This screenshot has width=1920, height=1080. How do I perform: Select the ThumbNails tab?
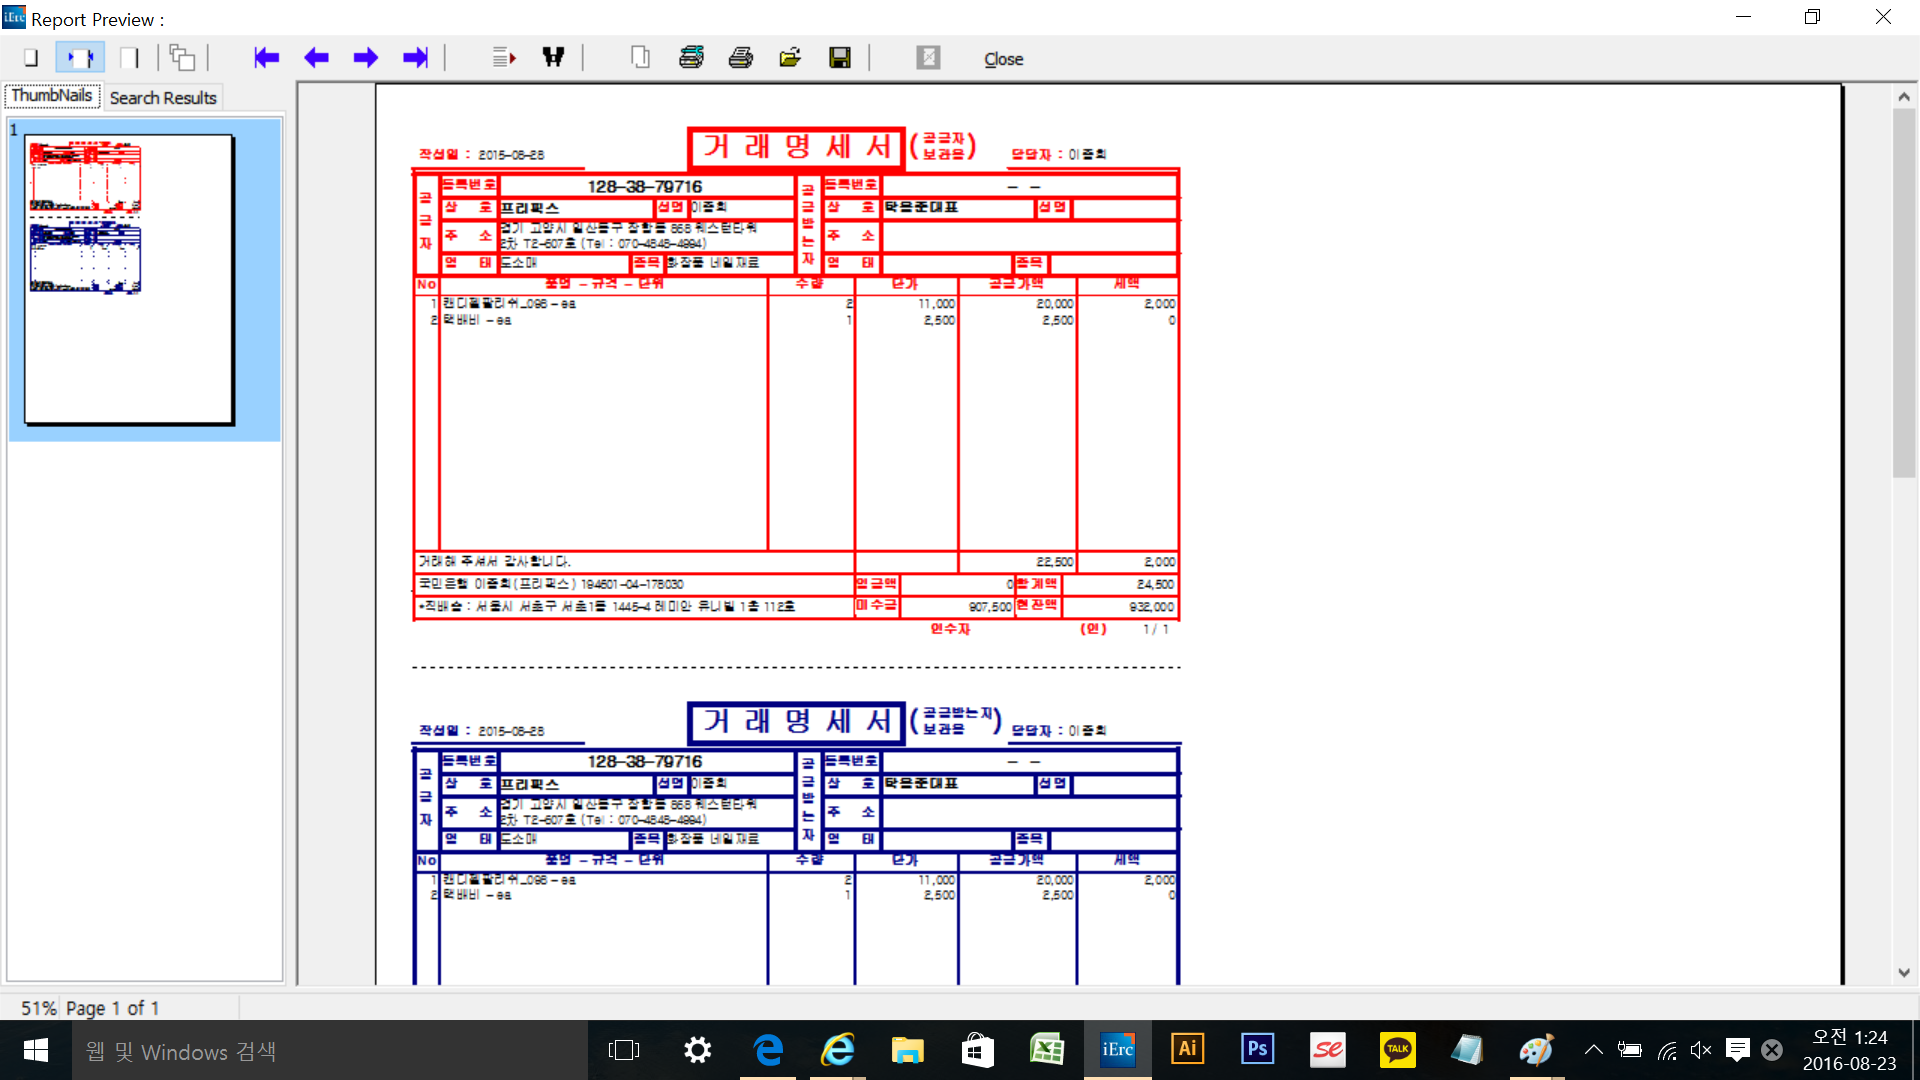pyautogui.click(x=52, y=96)
